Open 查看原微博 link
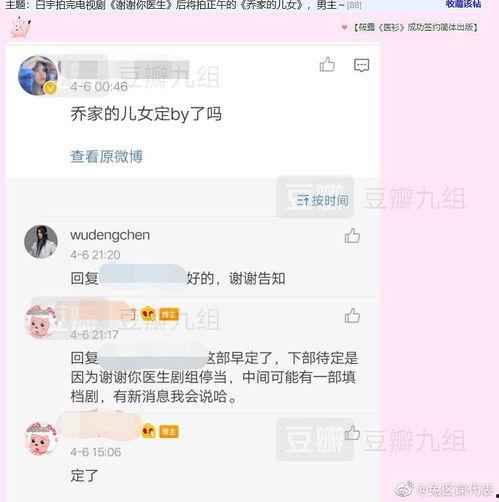This screenshot has width=499, height=502. (107, 156)
